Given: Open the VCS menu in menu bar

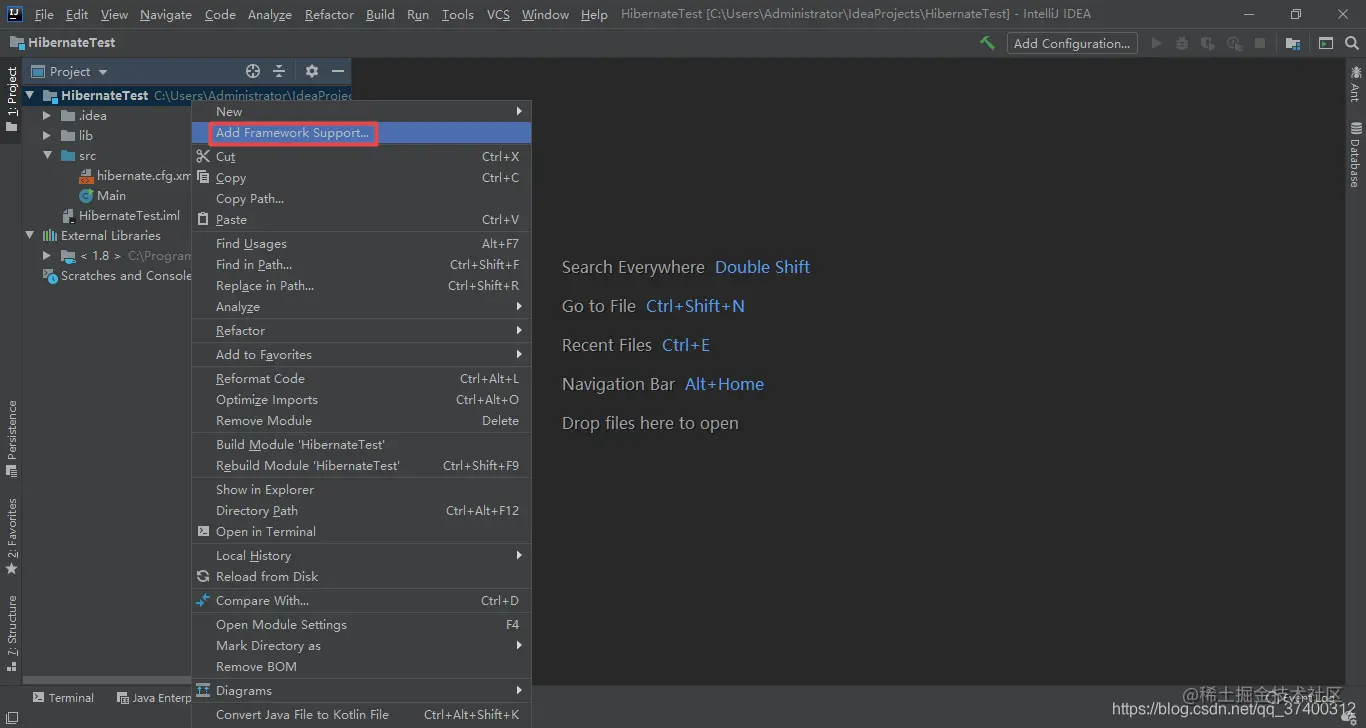Looking at the screenshot, I should click(x=498, y=14).
